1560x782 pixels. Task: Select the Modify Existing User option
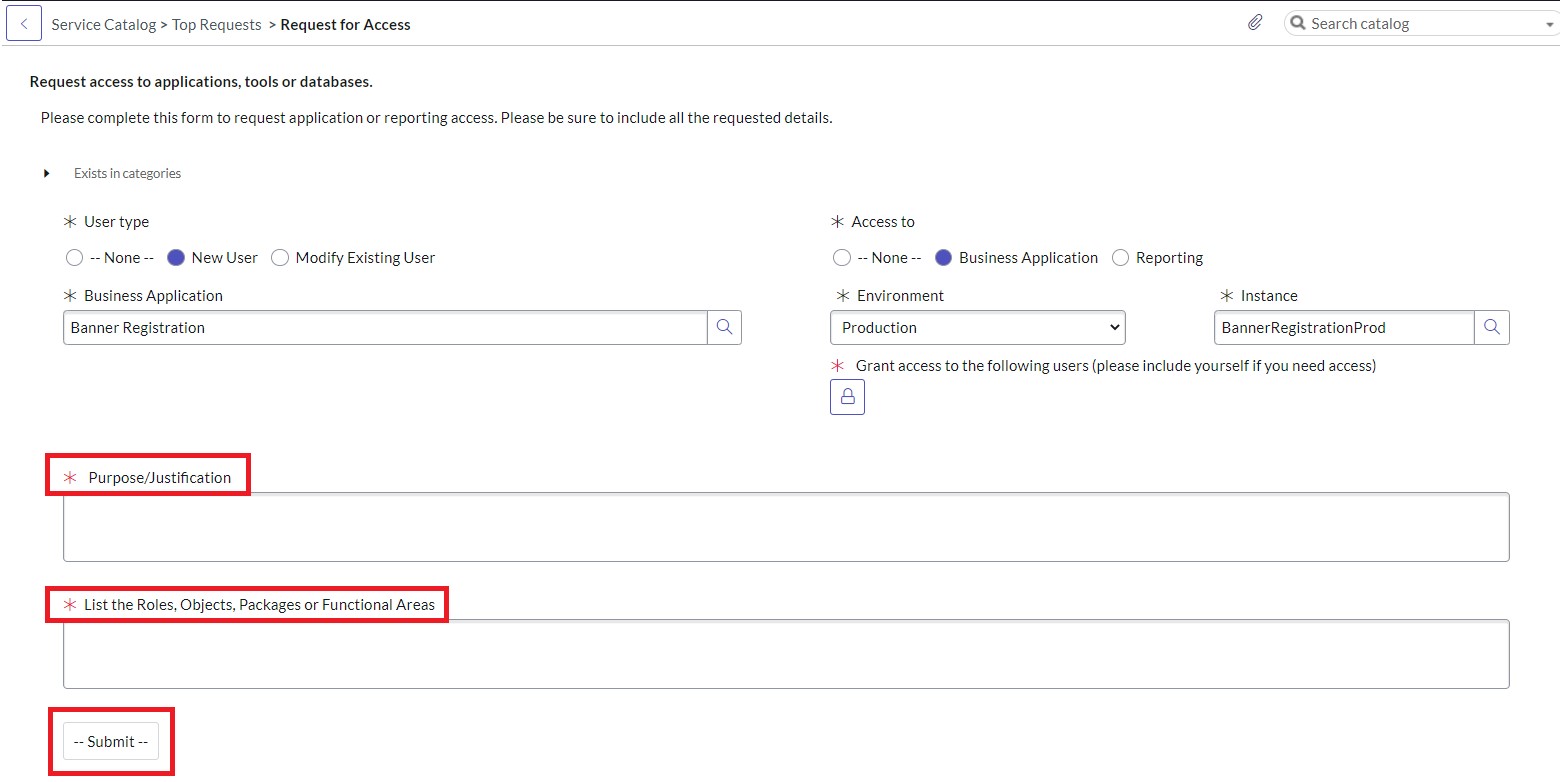[279, 257]
